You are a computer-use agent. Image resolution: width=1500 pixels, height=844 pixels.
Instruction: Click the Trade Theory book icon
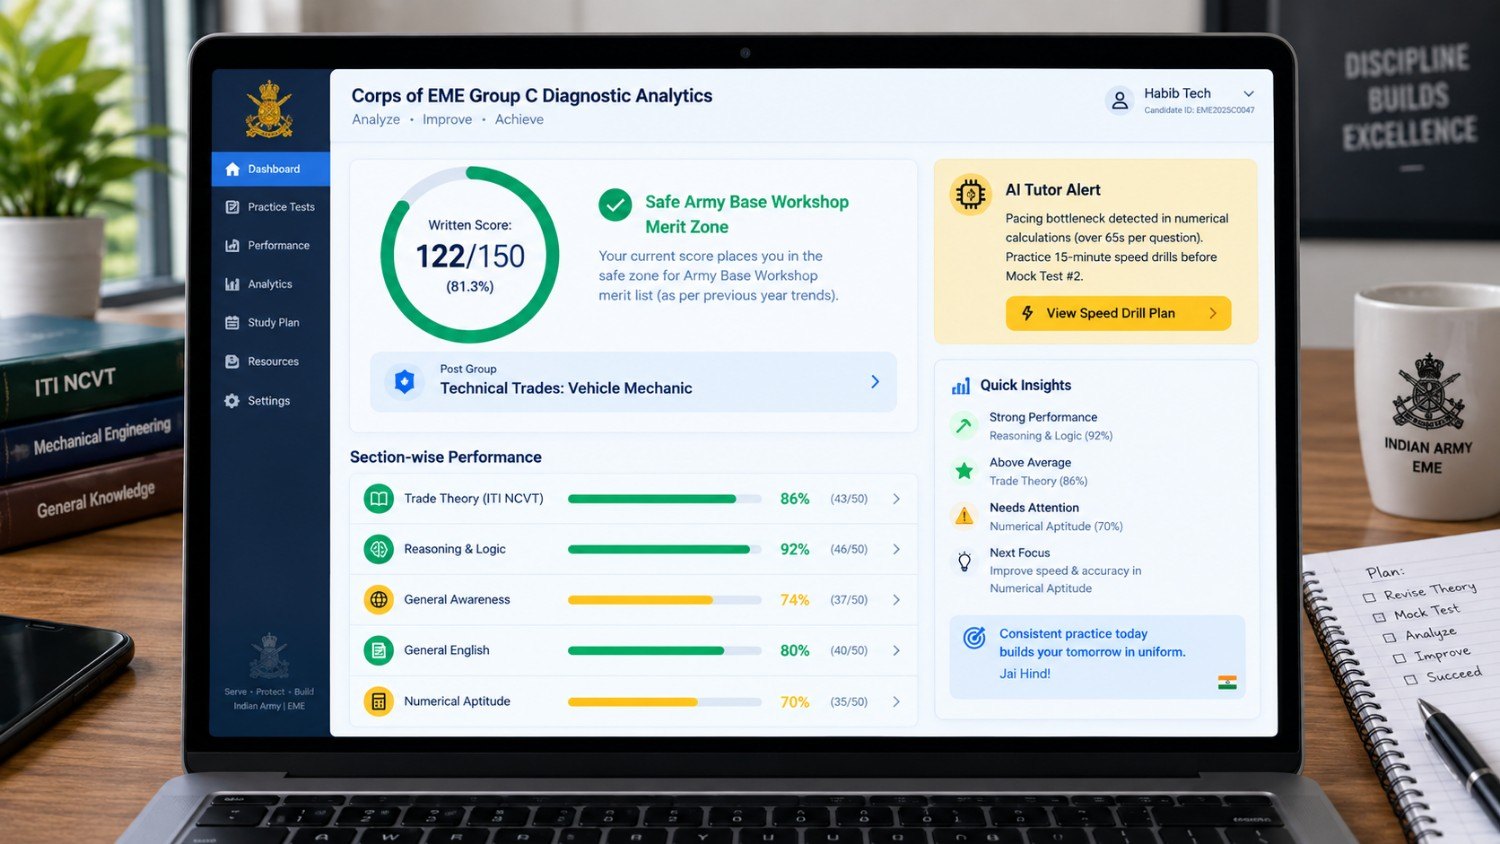(378, 498)
